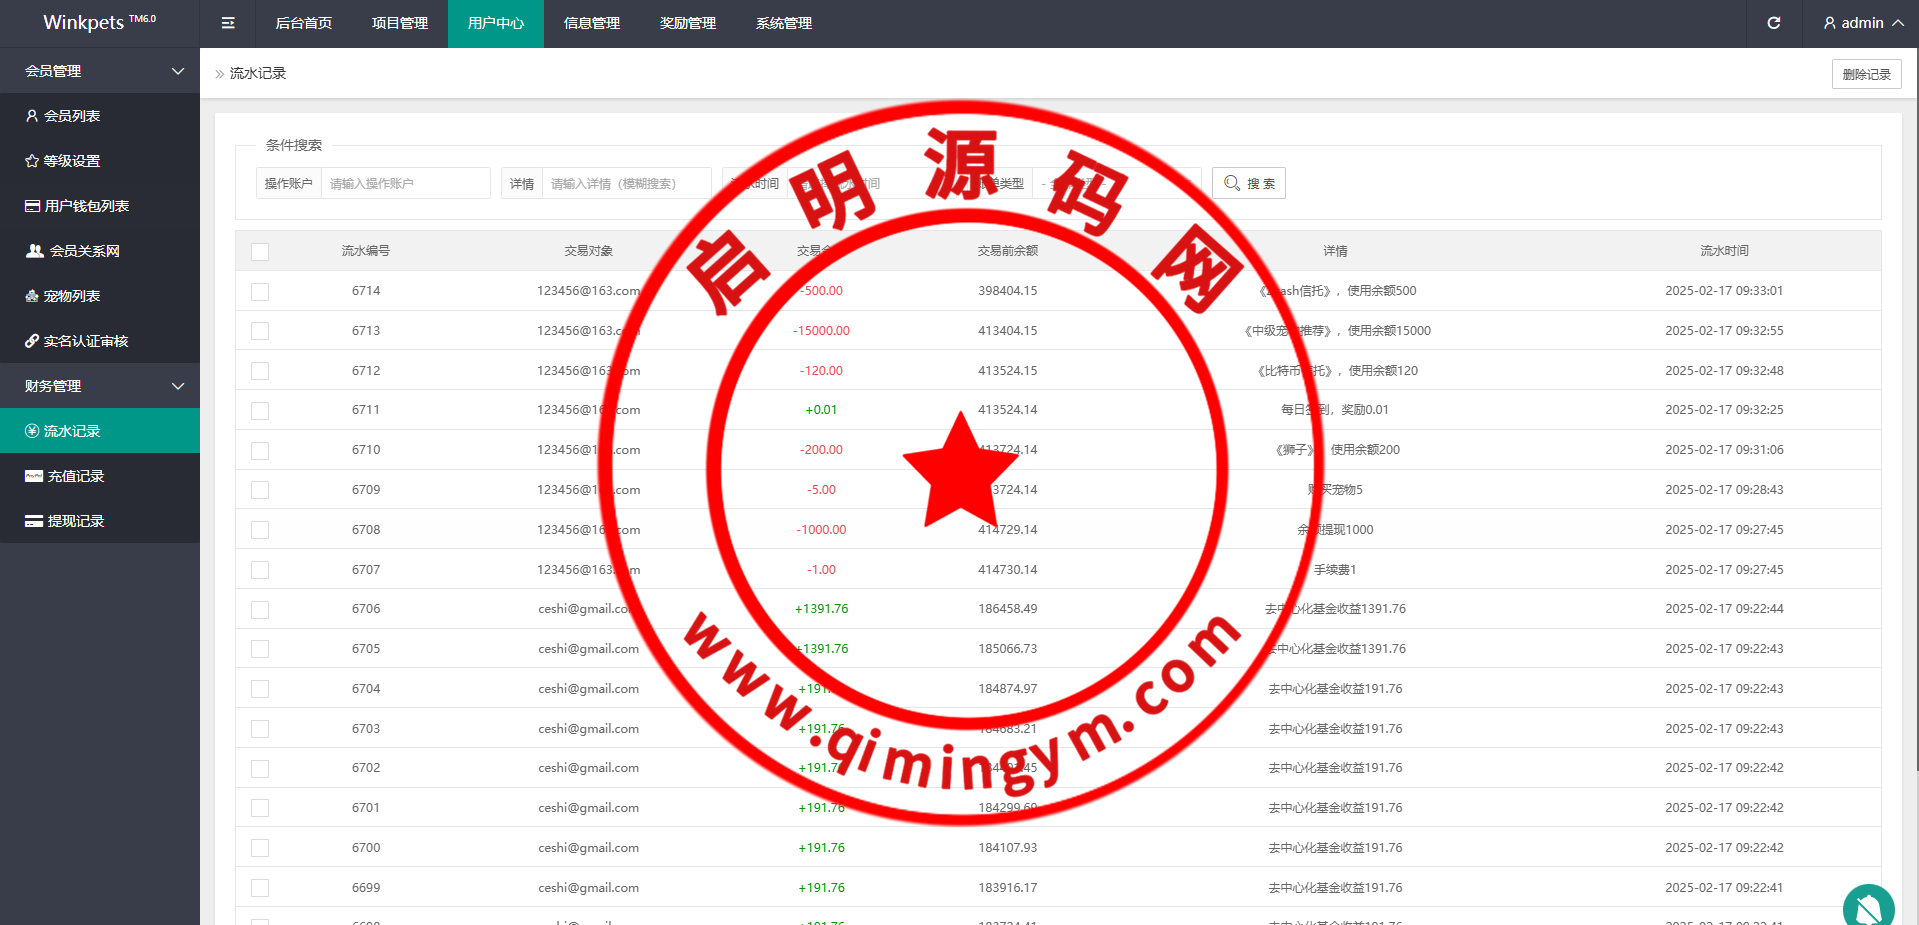The height and width of the screenshot is (925, 1919).
Task: Check the checkbox for record 6714
Action: pos(260,292)
